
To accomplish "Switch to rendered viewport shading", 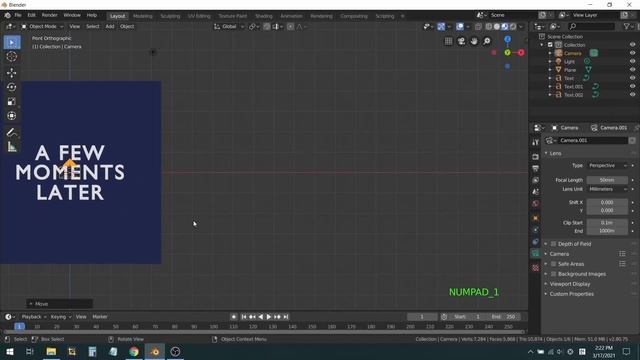I will [513, 27].
